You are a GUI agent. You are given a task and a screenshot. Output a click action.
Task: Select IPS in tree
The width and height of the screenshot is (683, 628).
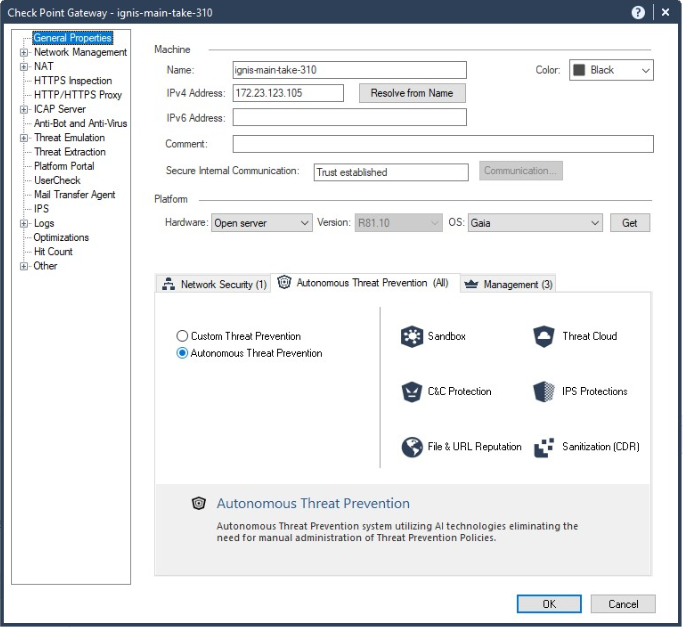pyautogui.click(x=41, y=209)
